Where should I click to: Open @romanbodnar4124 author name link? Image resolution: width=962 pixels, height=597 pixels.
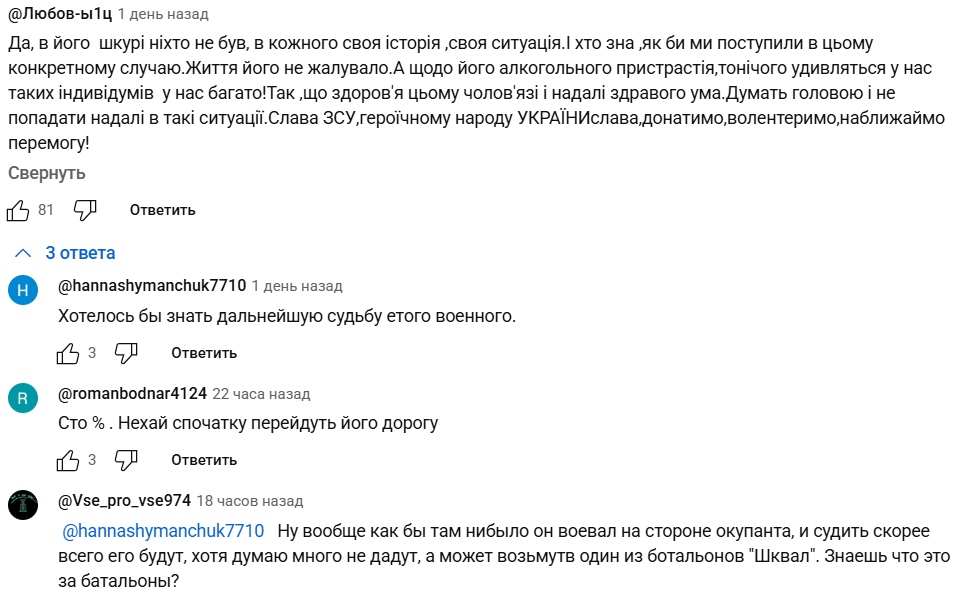(133, 394)
